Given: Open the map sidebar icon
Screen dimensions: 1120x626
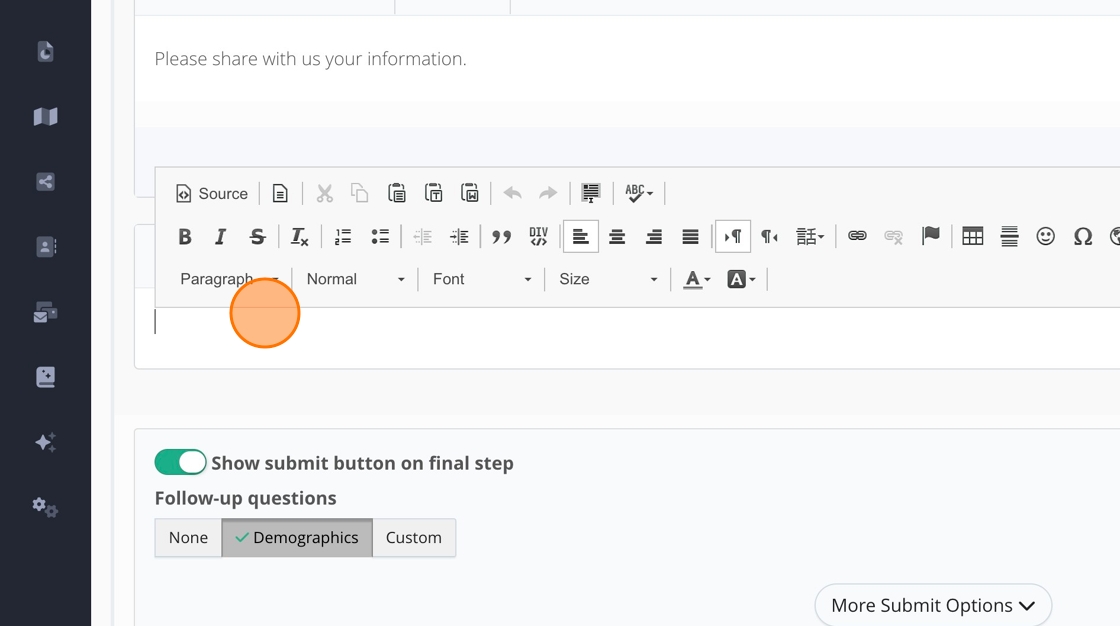Looking at the screenshot, I should point(46,116).
